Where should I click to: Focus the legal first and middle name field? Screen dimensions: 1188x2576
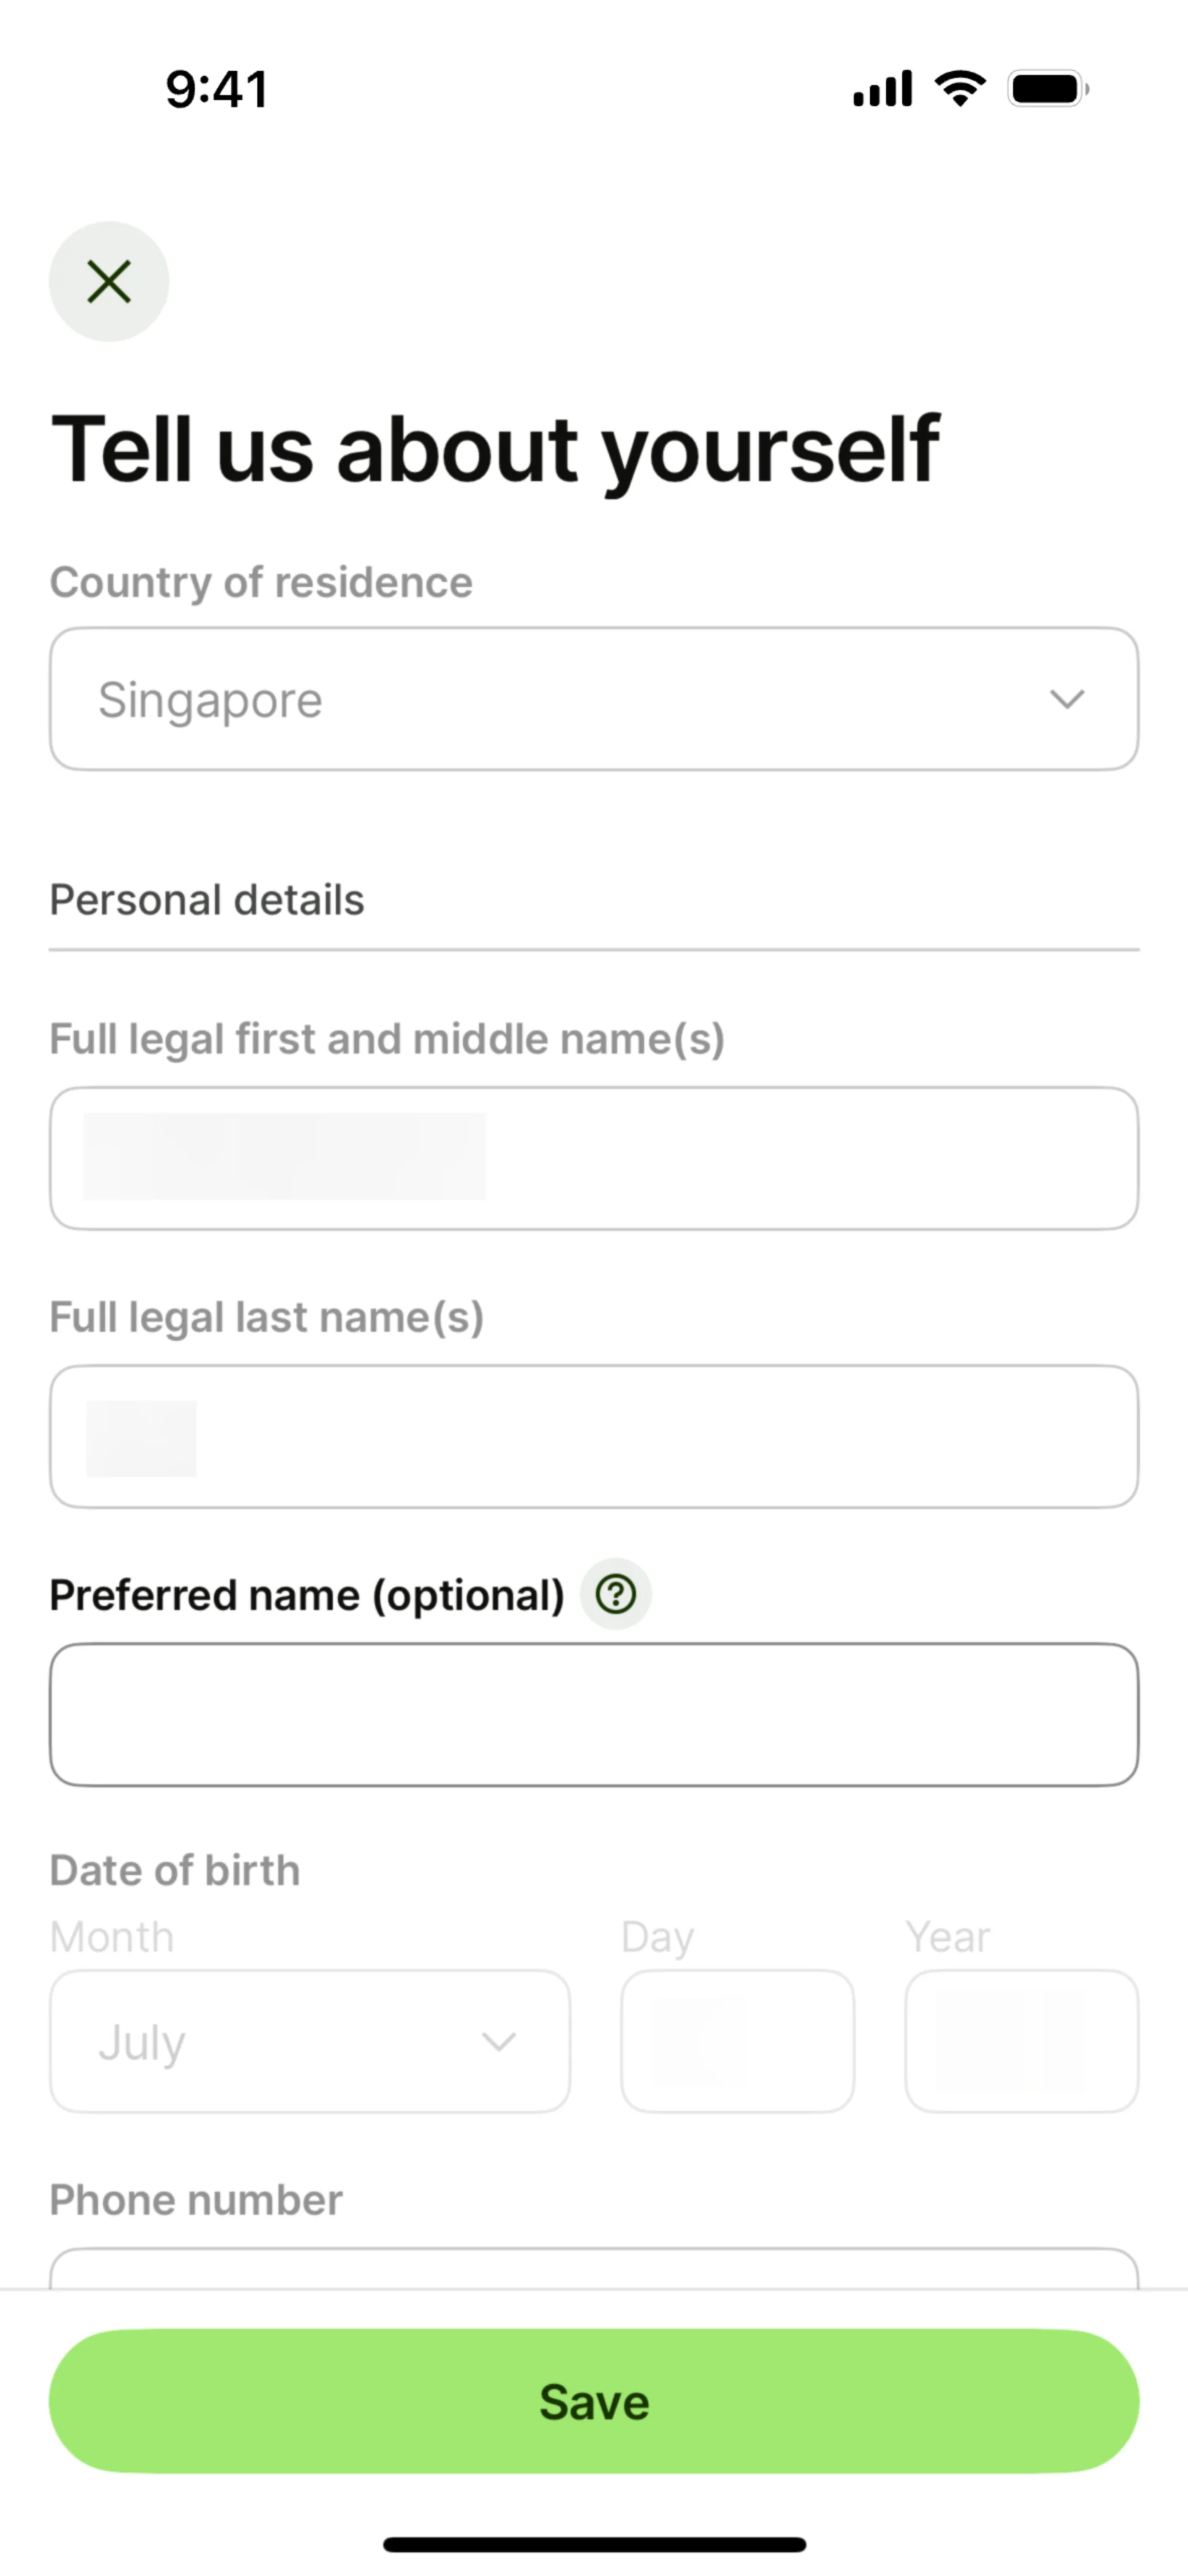tap(594, 1158)
